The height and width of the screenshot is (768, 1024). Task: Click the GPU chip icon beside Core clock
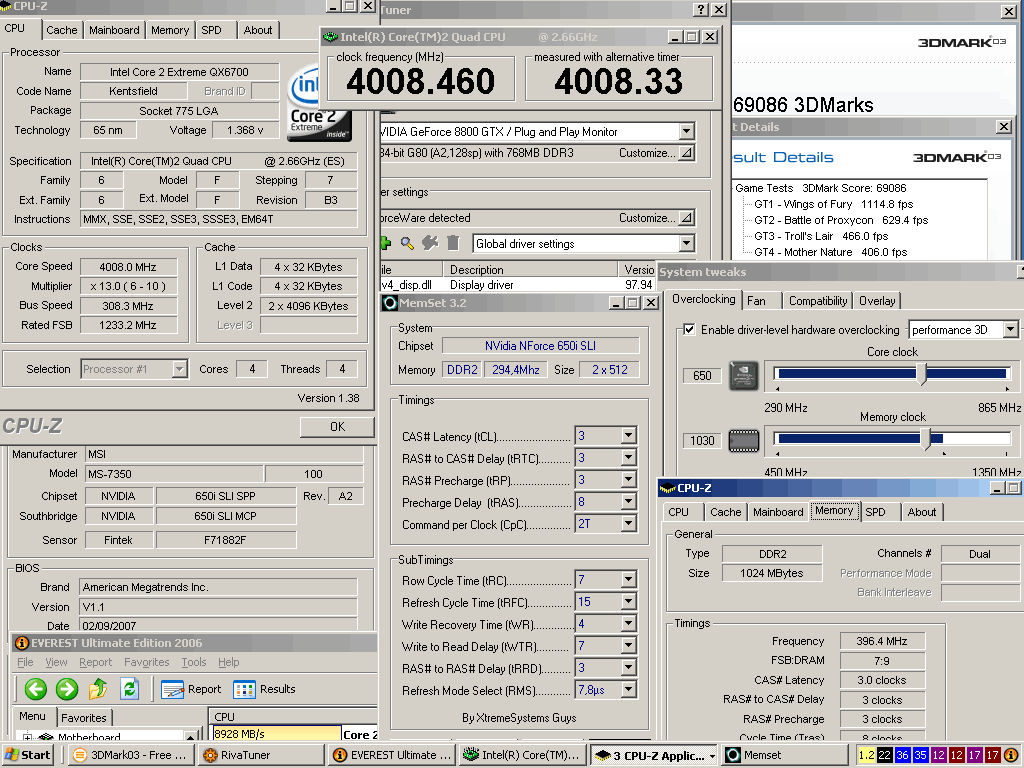point(744,376)
